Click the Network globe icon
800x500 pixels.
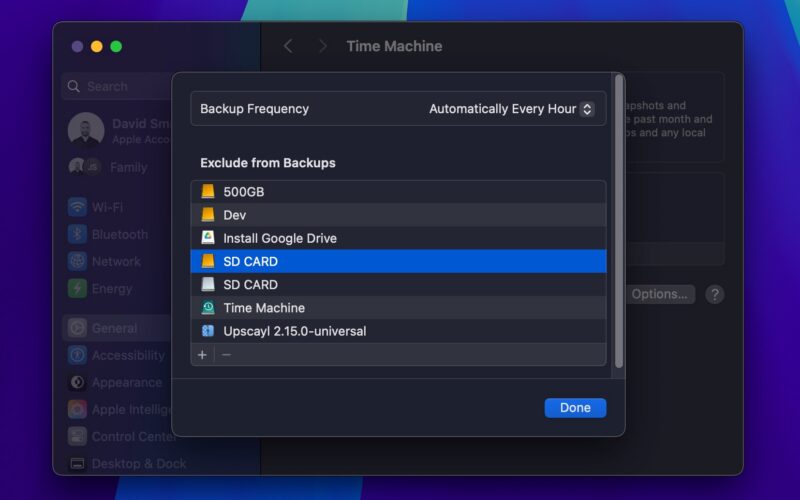click(x=78, y=261)
